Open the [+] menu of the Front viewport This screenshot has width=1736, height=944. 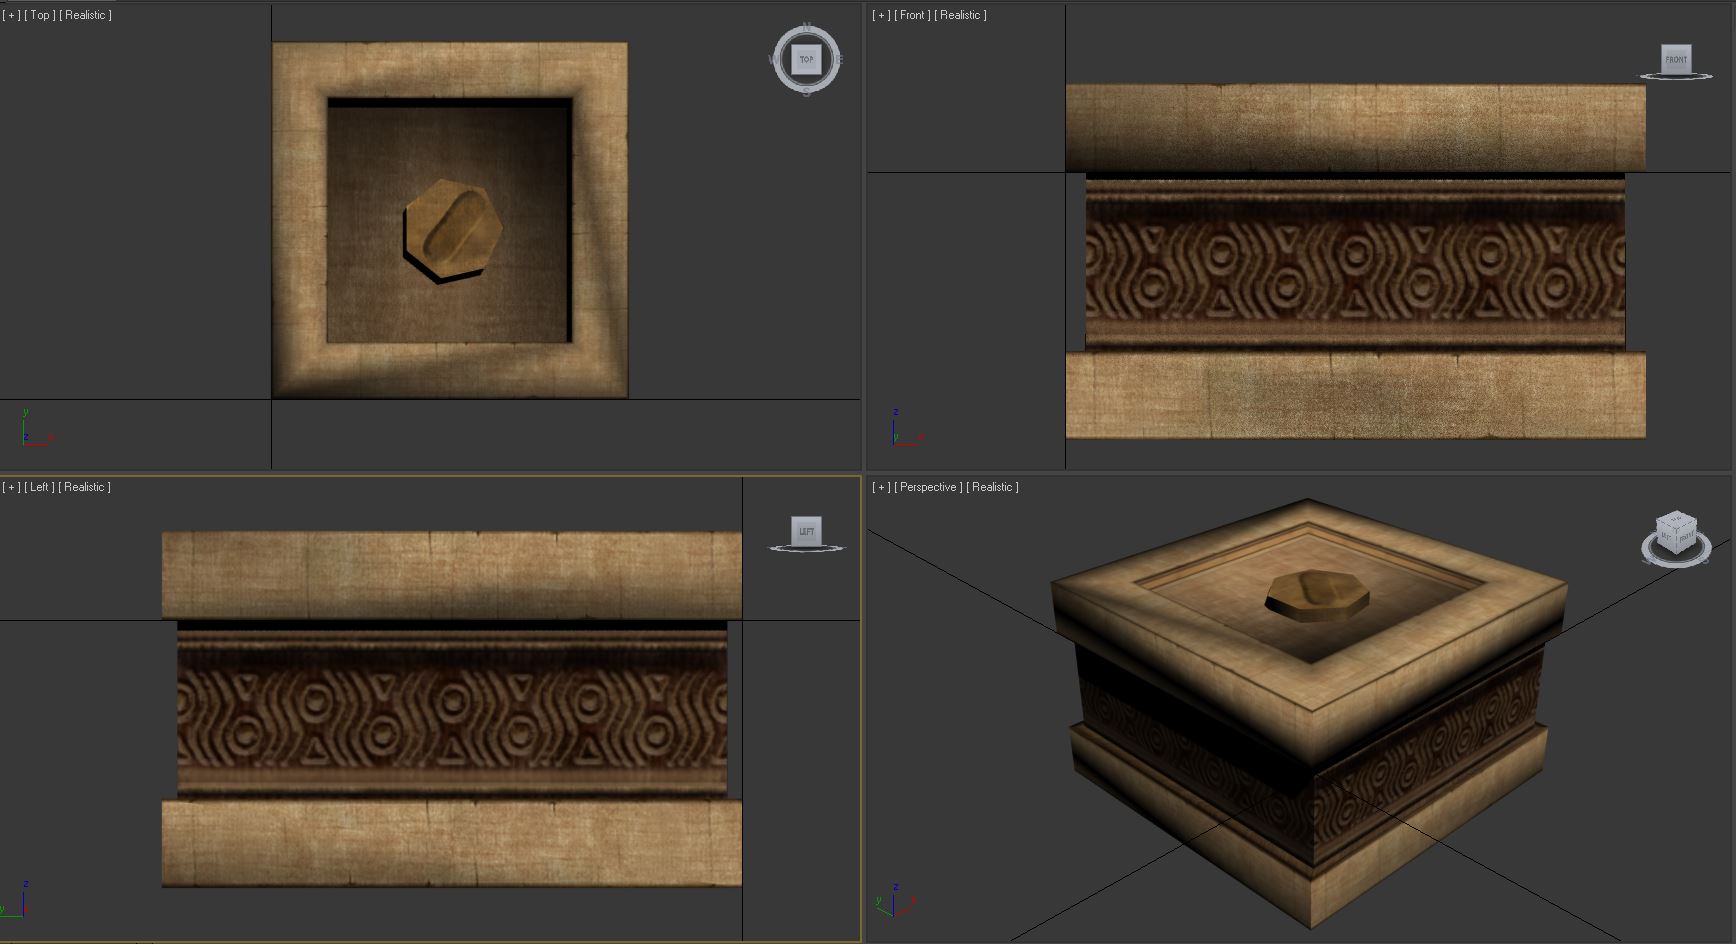tap(881, 15)
